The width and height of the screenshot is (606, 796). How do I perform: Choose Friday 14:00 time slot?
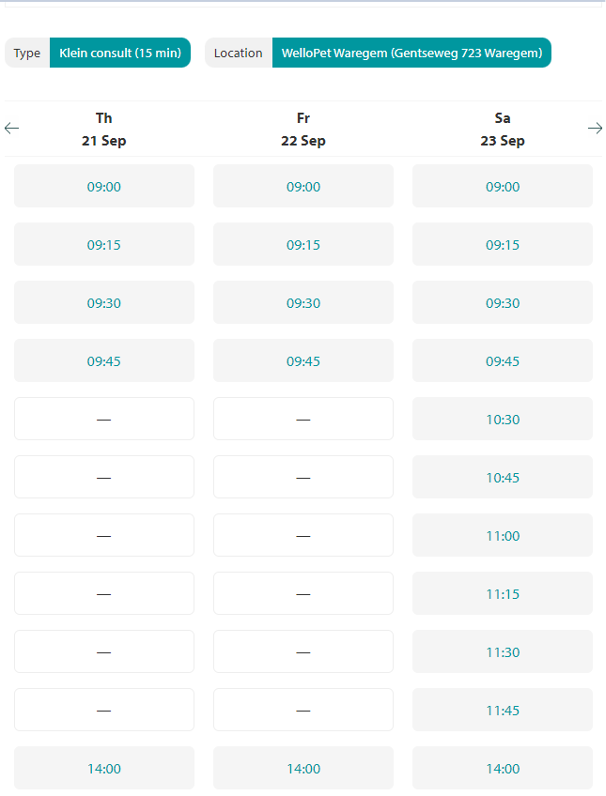(x=303, y=768)
